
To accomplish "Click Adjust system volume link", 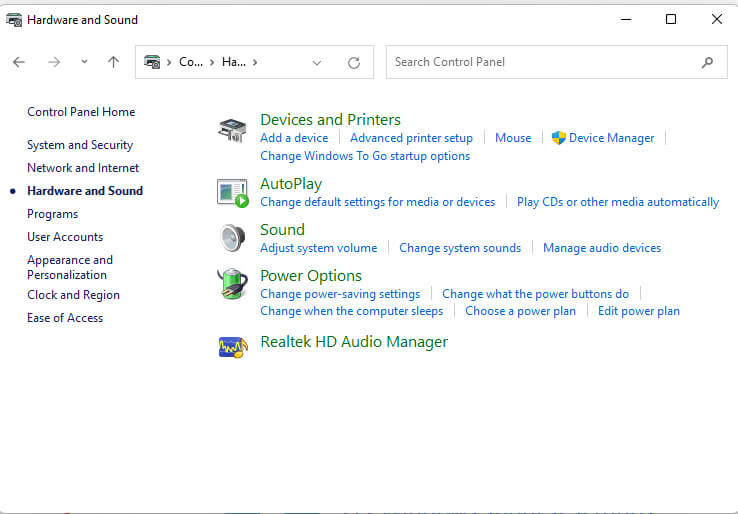I will 318,248.
